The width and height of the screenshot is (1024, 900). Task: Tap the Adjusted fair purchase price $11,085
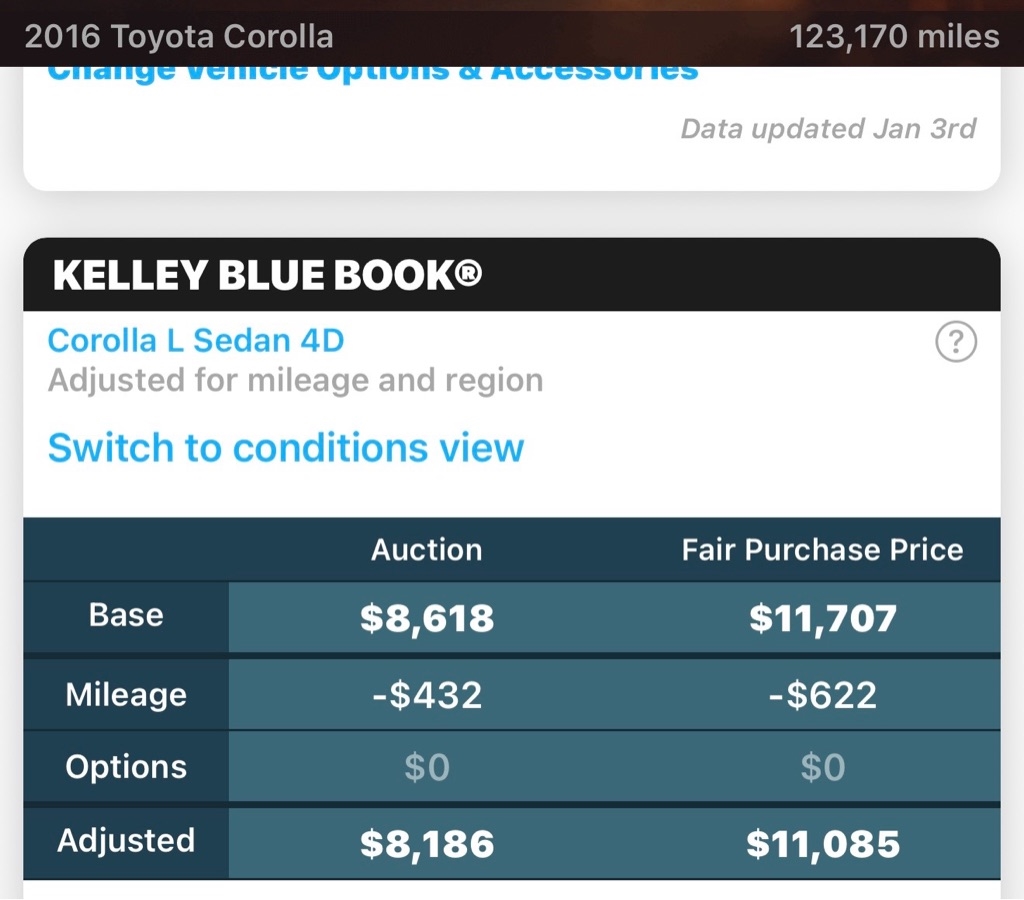(822, 844)
